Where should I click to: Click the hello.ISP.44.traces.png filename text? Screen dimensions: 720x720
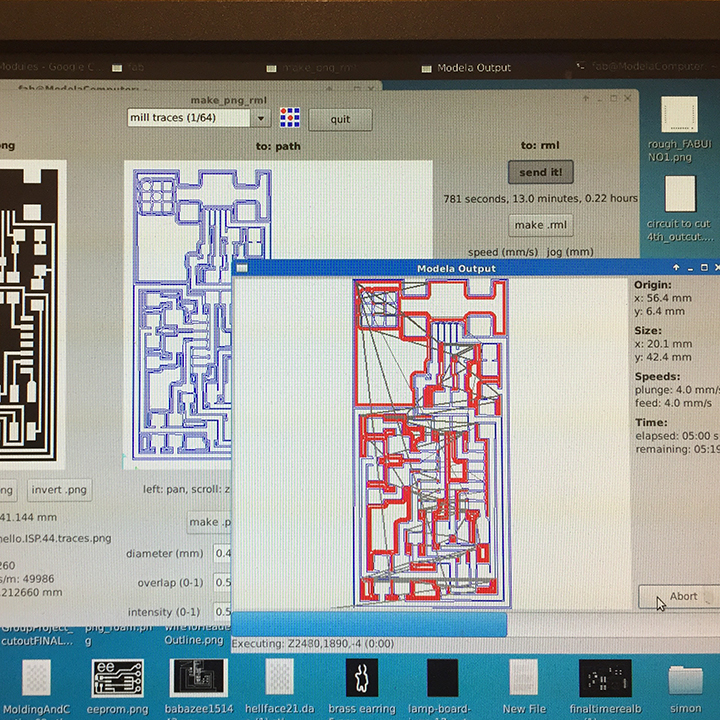(x=55, y=538)
